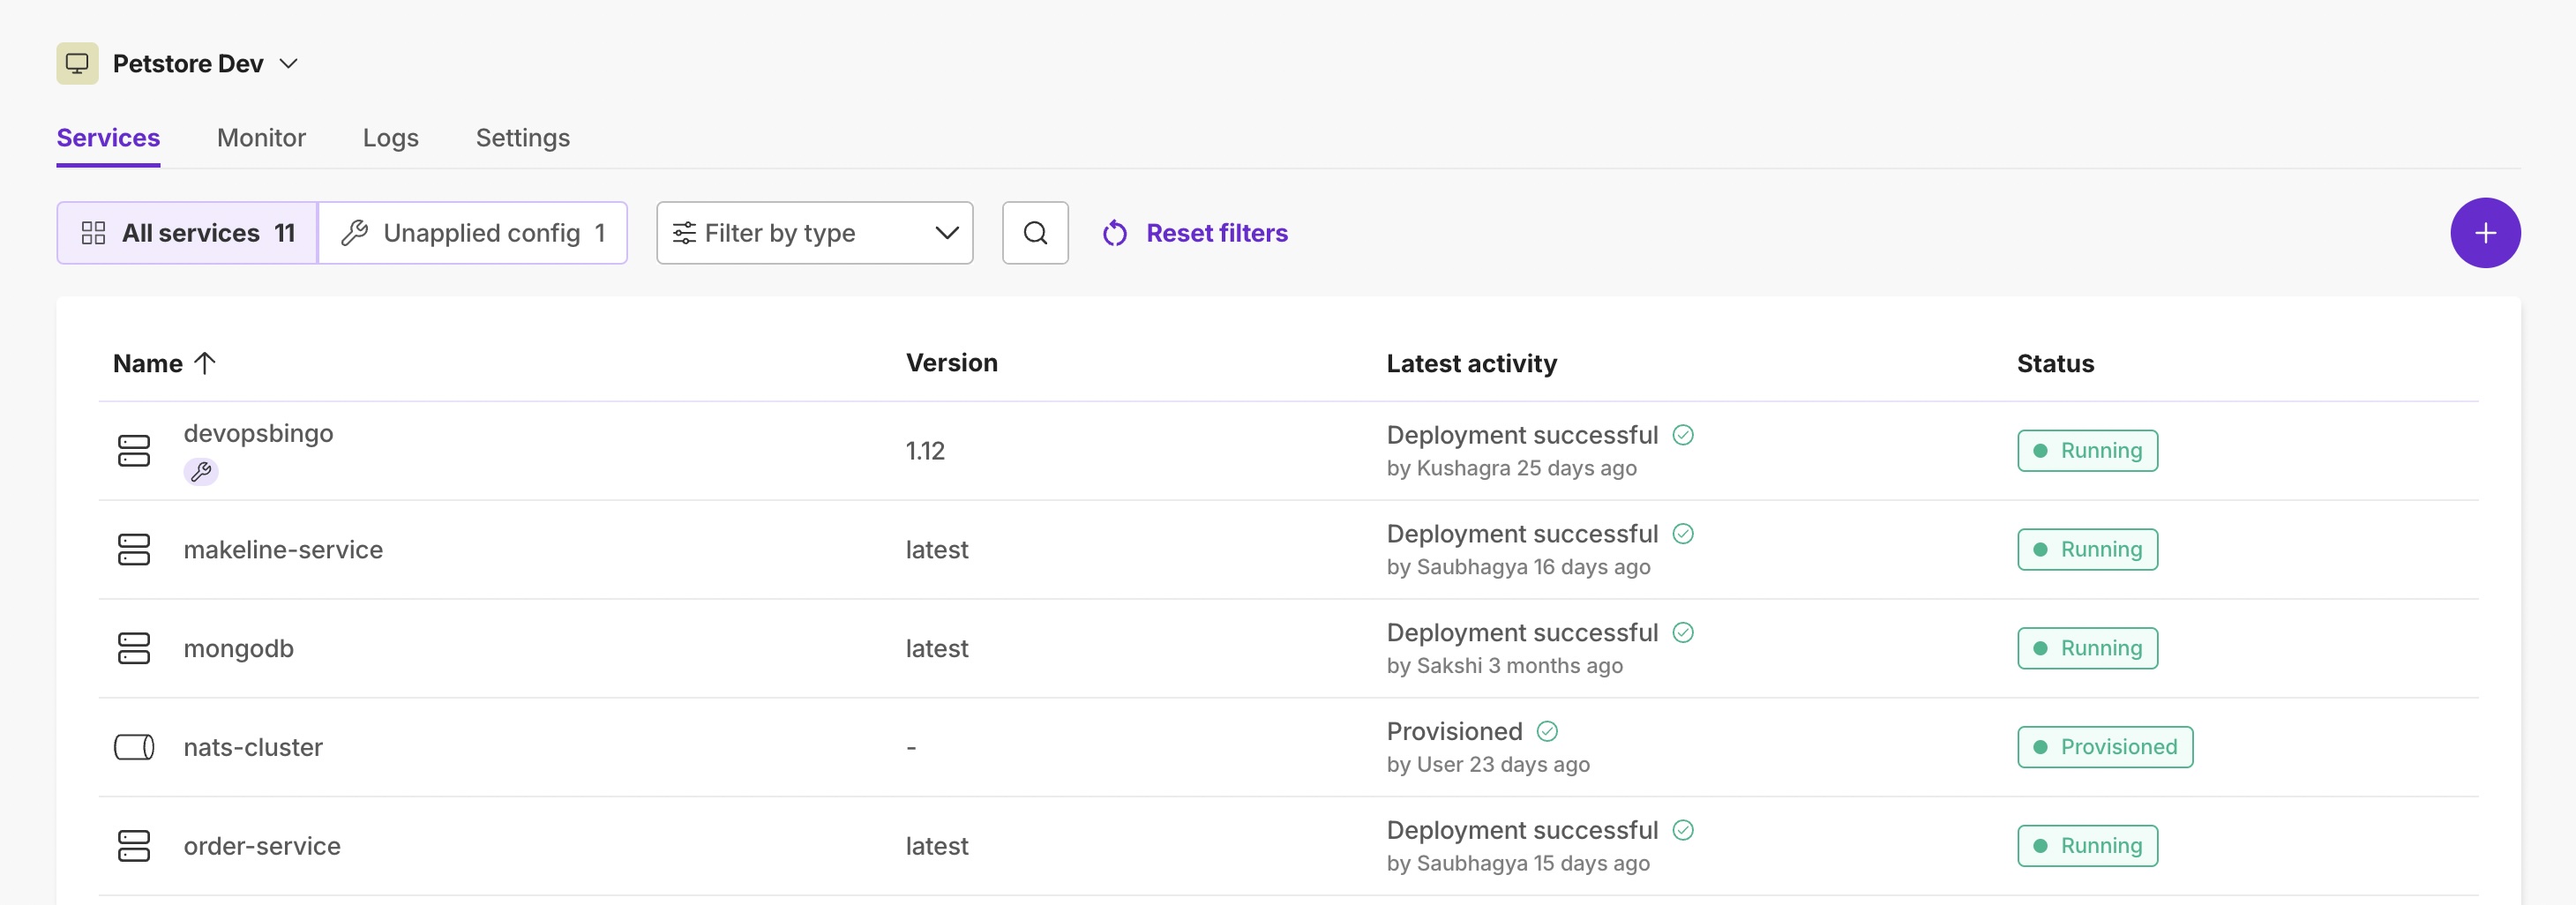Click the Latest activity column header
This screenshot has width=2576, height=905.
coord(1471,363)
